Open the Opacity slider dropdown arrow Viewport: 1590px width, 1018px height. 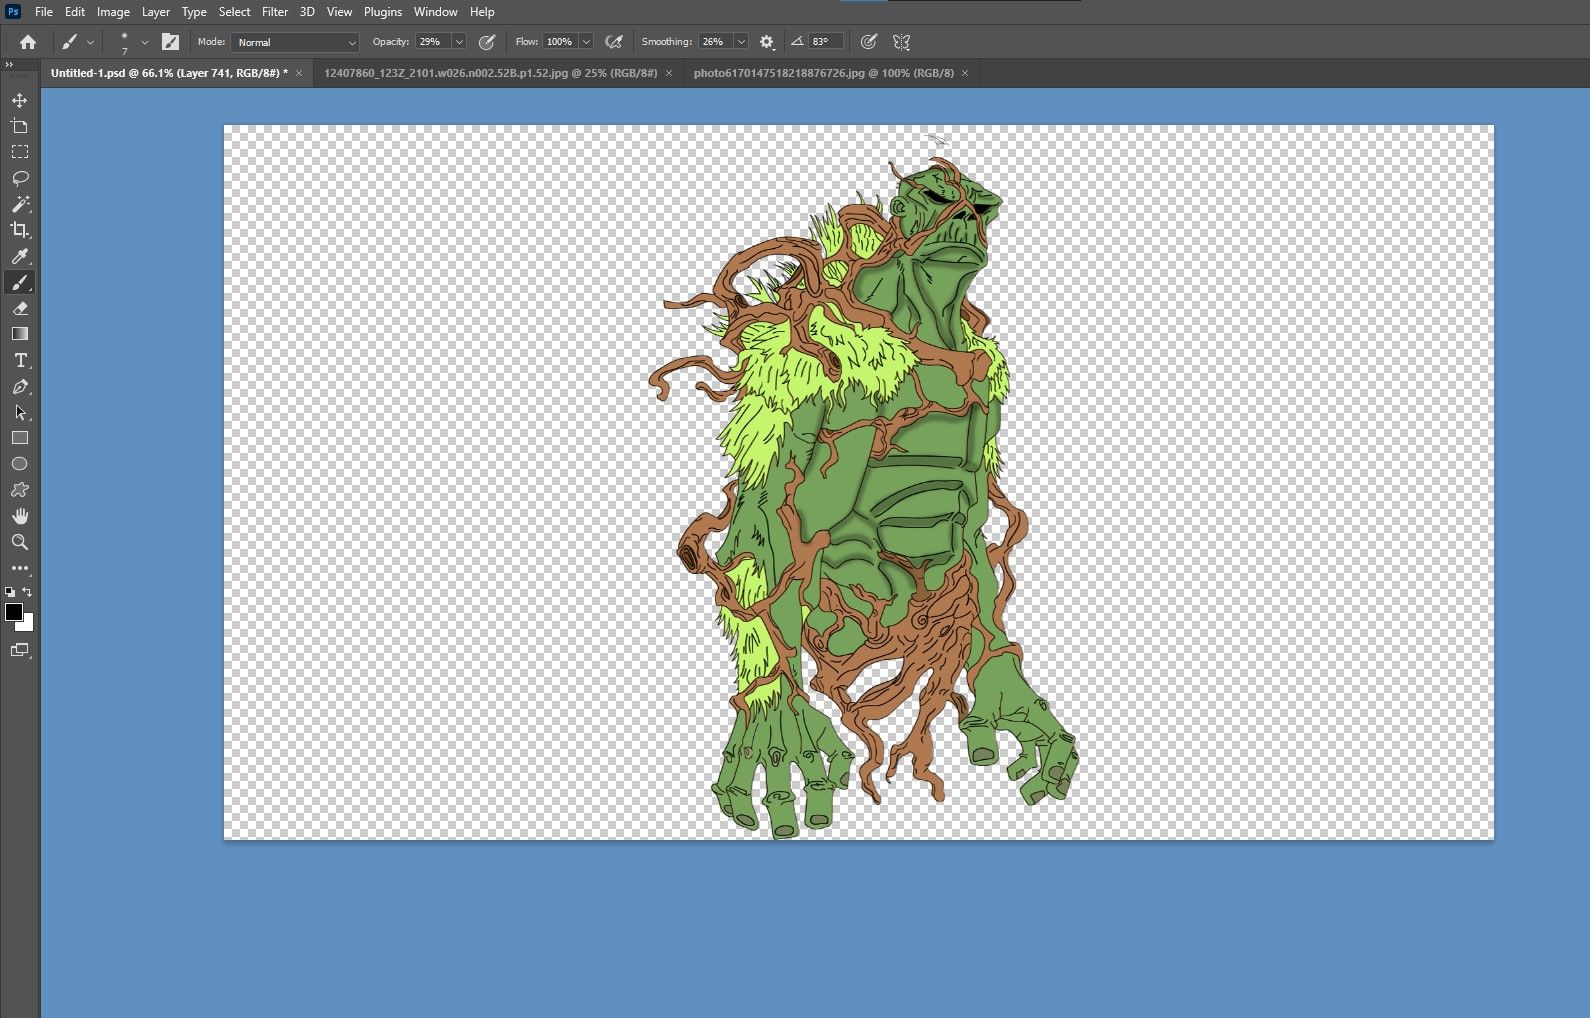(459, 42)
